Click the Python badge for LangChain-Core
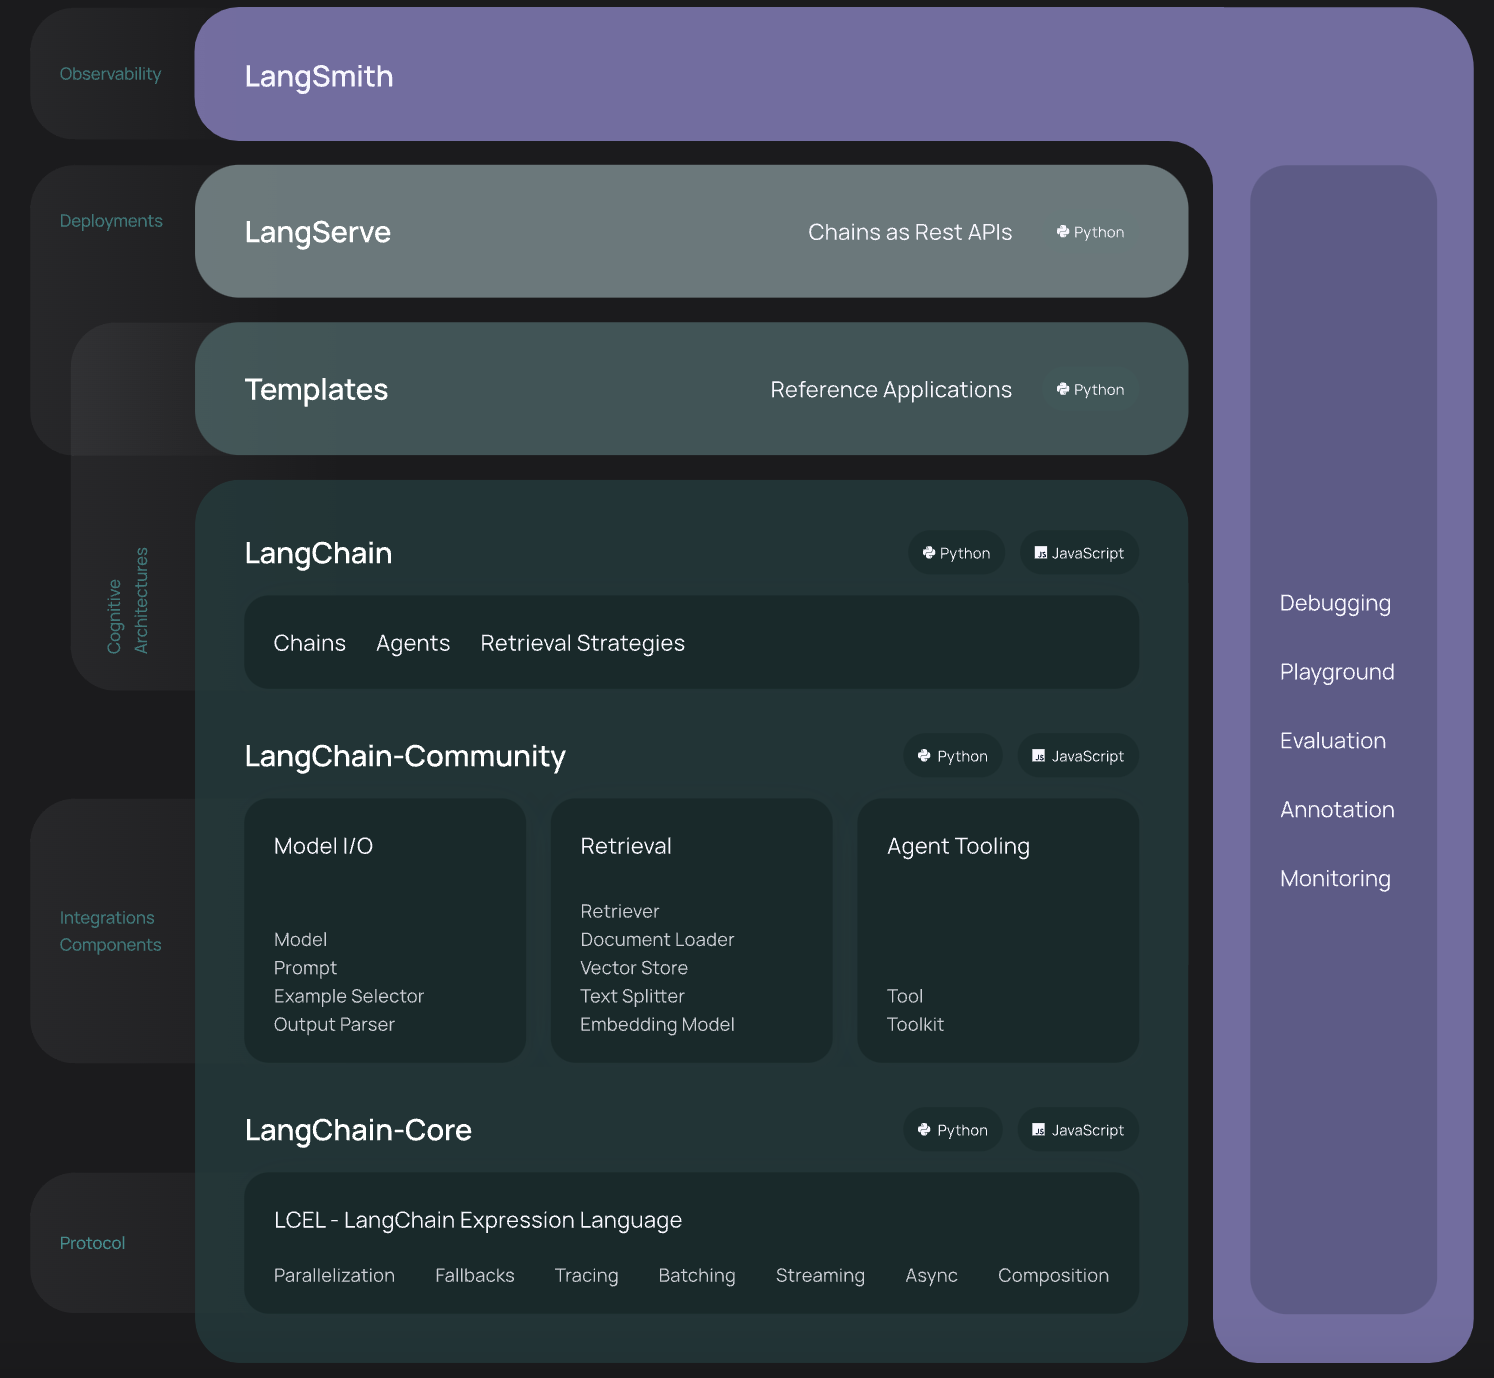Image resolution: width=1494 pixels, height=1378 pixels. [953, 1130]
